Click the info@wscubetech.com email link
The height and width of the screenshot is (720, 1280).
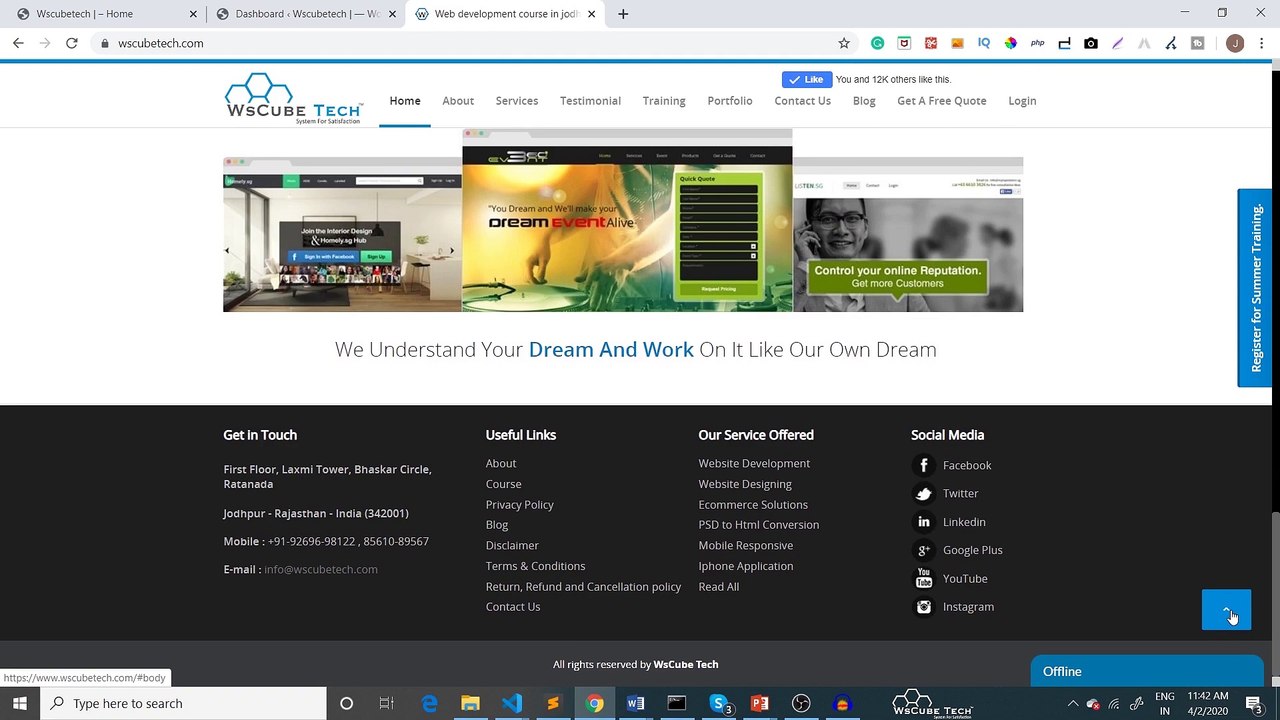(x=321, y=570)
